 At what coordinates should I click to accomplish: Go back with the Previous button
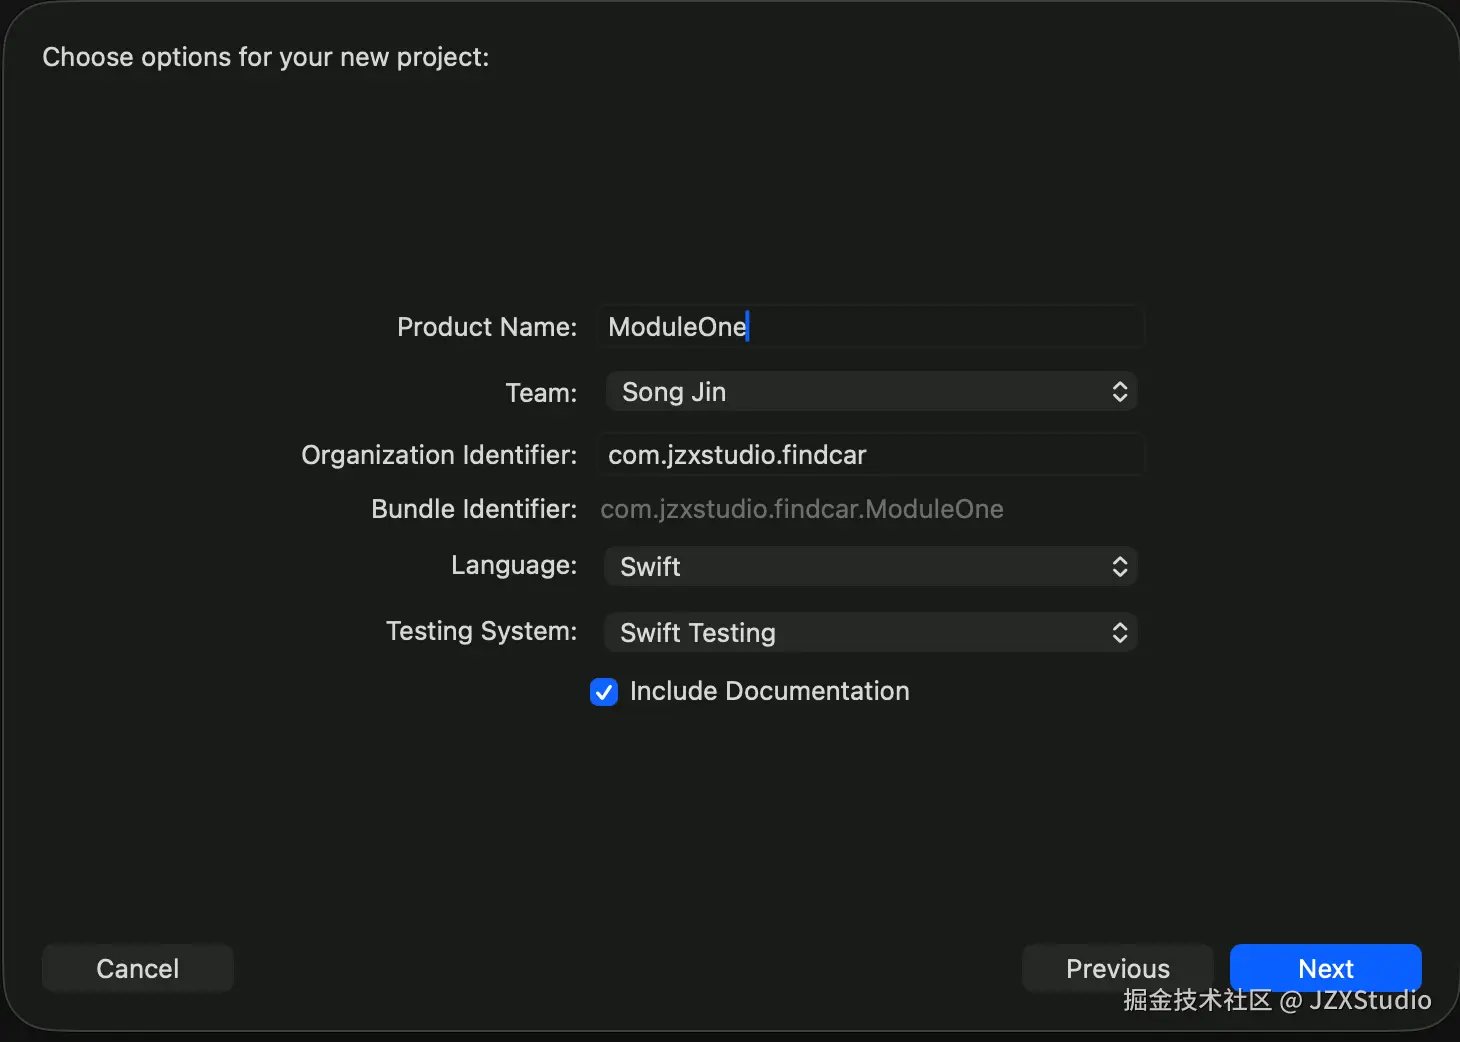pos(1117,968)
